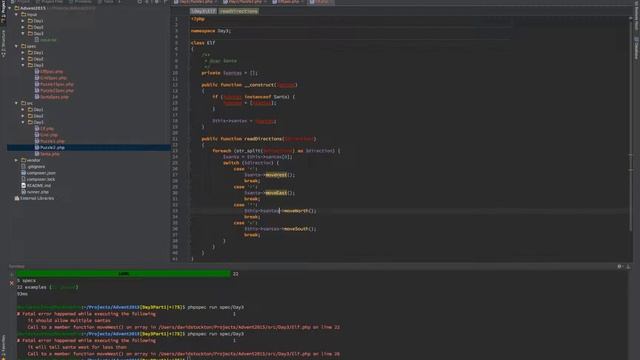
Task: Open the Structure tool window tab
Action: [3, 44]
